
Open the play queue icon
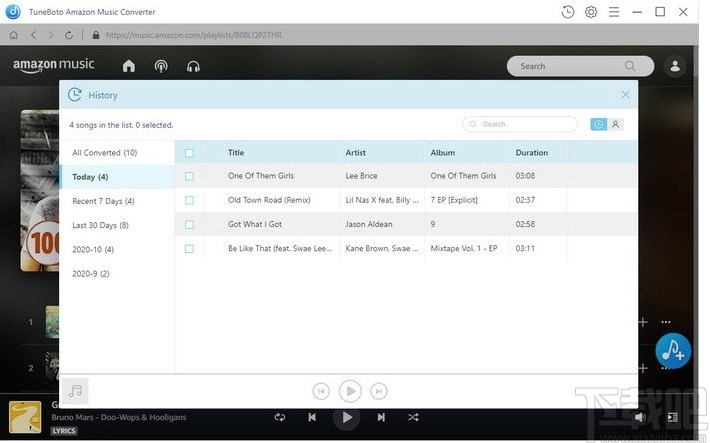pyautogui.click(x=672, y=417)
